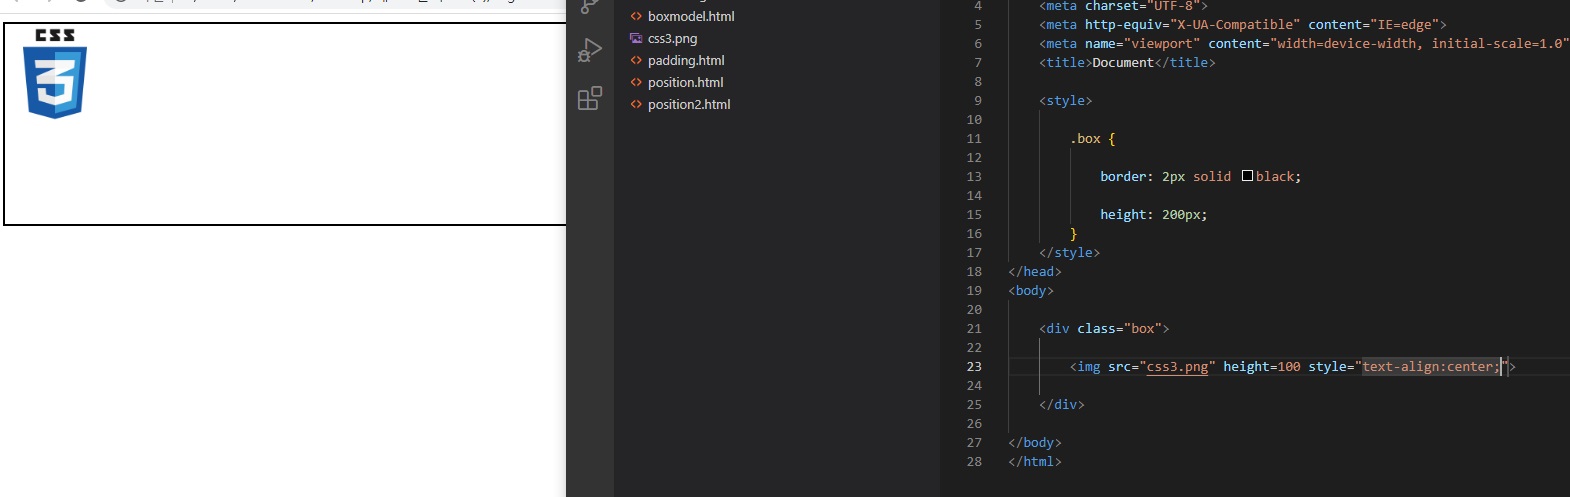Click the .box selector in the editor
1570x497 pixels.
(1085, 139)
